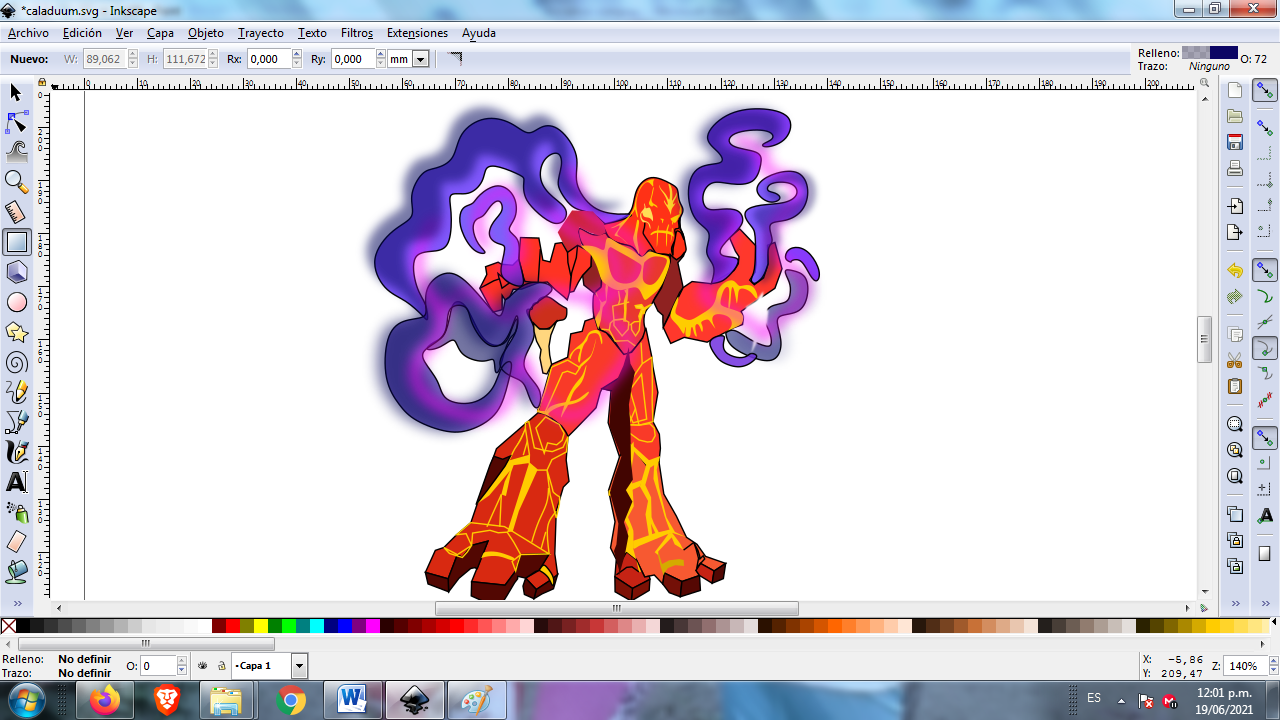This screenshot has width=1280, height=720.
Task: Open the Archivo menu
Action: (x=28, y=33)
